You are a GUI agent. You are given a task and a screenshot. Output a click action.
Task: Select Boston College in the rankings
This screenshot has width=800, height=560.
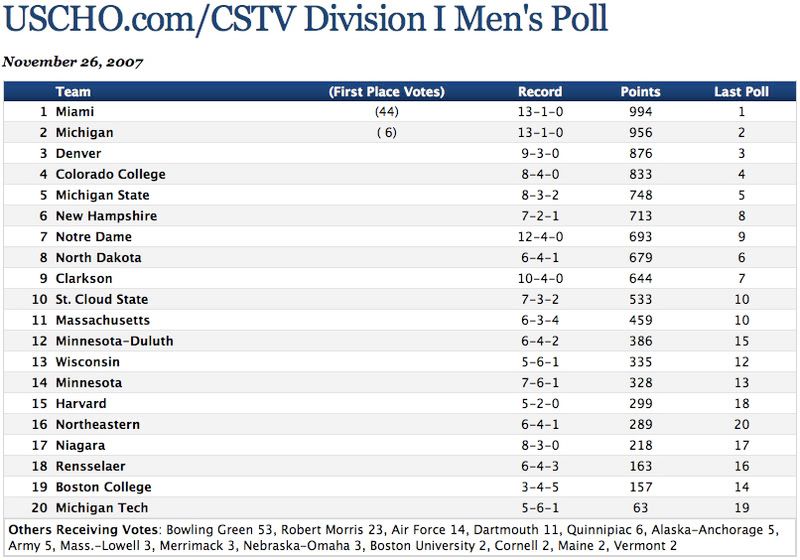103,487
